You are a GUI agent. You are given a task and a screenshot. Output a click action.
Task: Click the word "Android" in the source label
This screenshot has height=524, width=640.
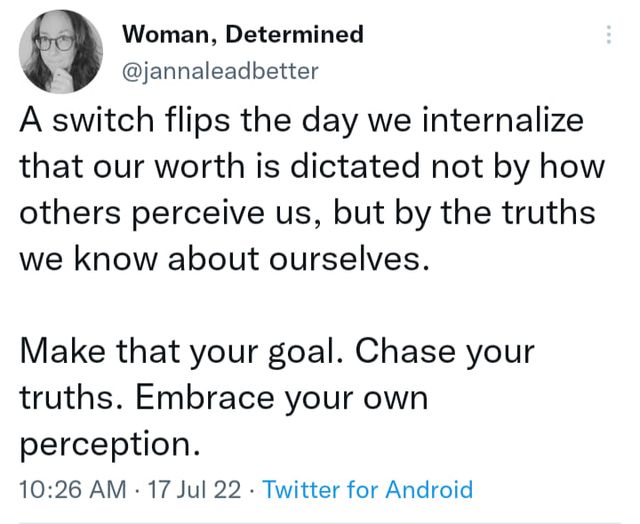point(429,490)
